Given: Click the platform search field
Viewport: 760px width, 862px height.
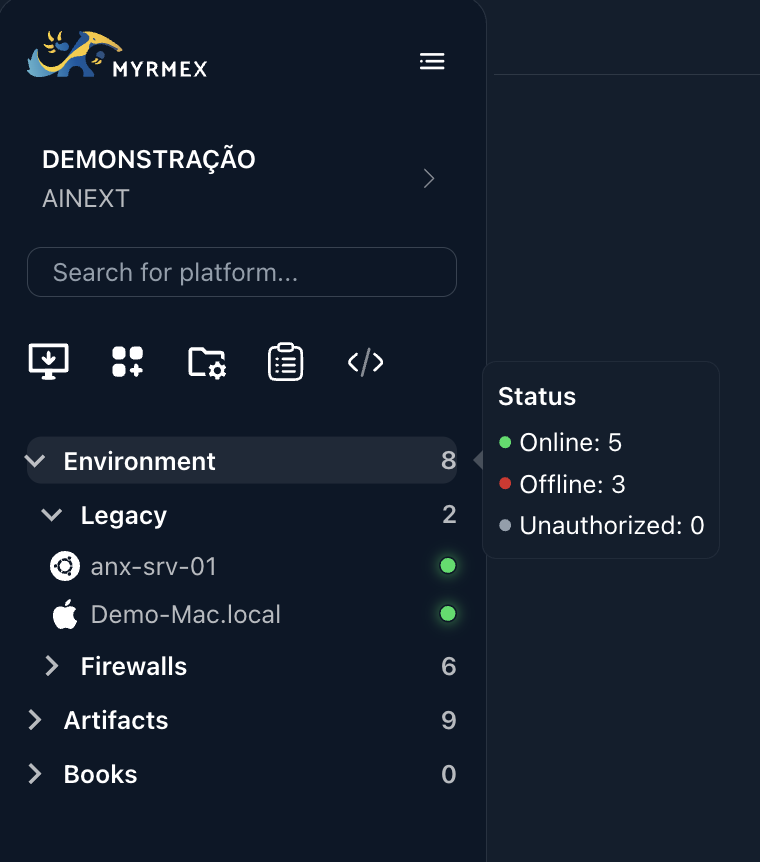Looking at the screenshot, I should coord(241,271).
